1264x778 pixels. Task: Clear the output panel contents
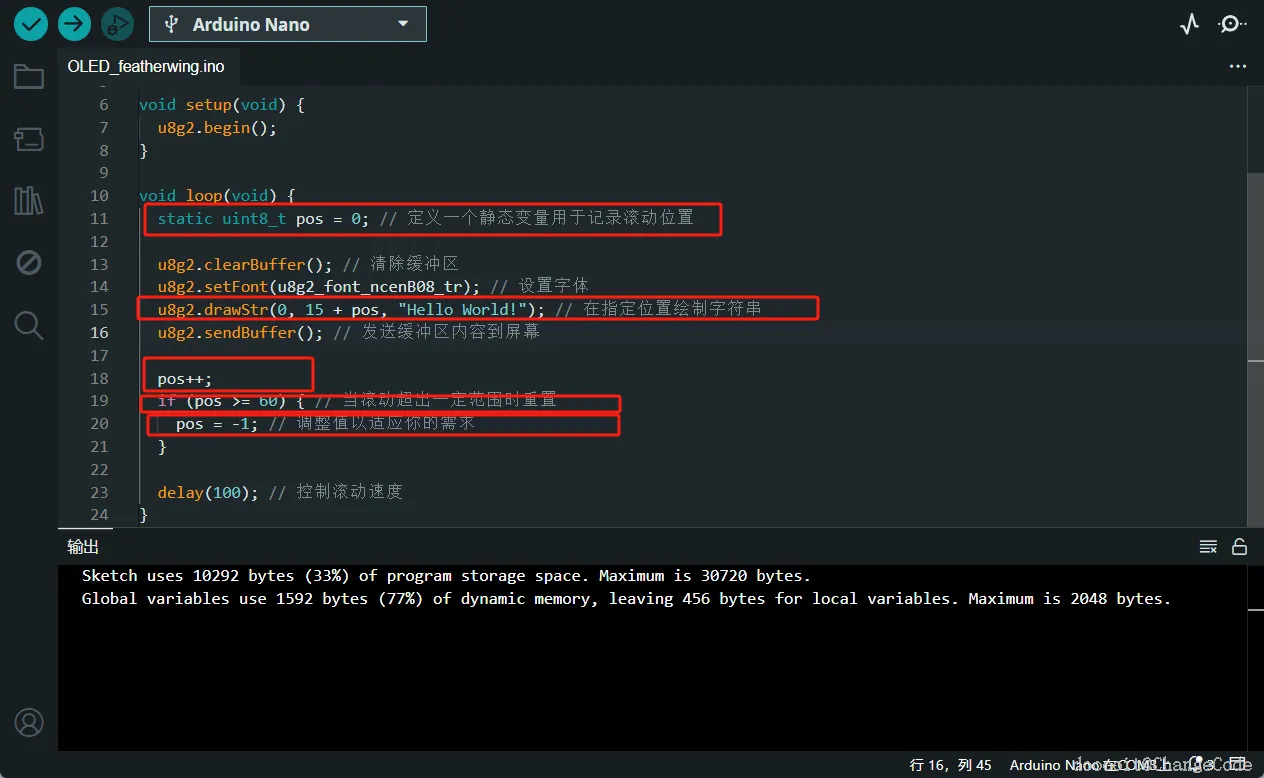1208,546
